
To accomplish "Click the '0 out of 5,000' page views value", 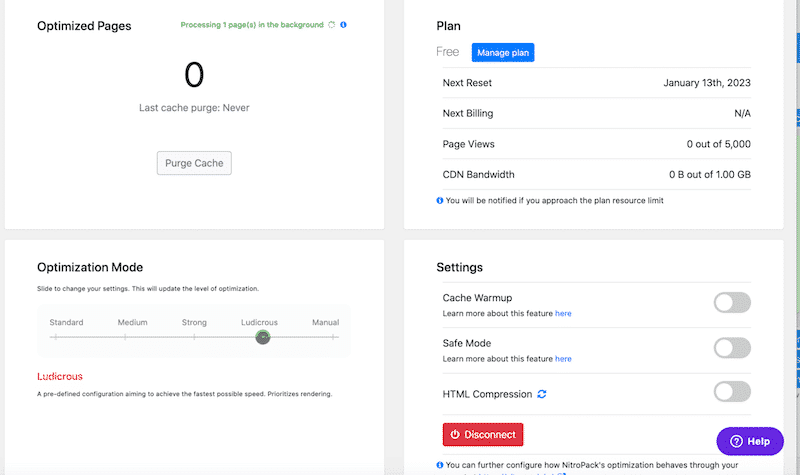I will click(718, 144).
